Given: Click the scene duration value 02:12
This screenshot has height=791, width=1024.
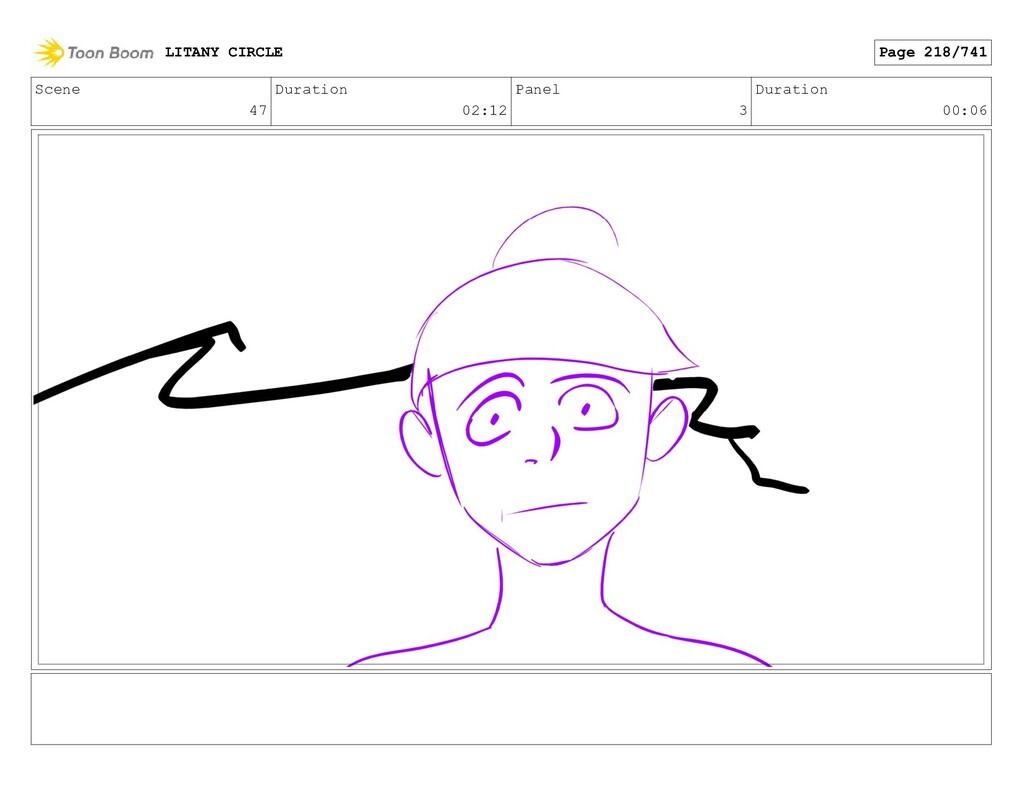Looking at the screenshot, I should point(485,110).
